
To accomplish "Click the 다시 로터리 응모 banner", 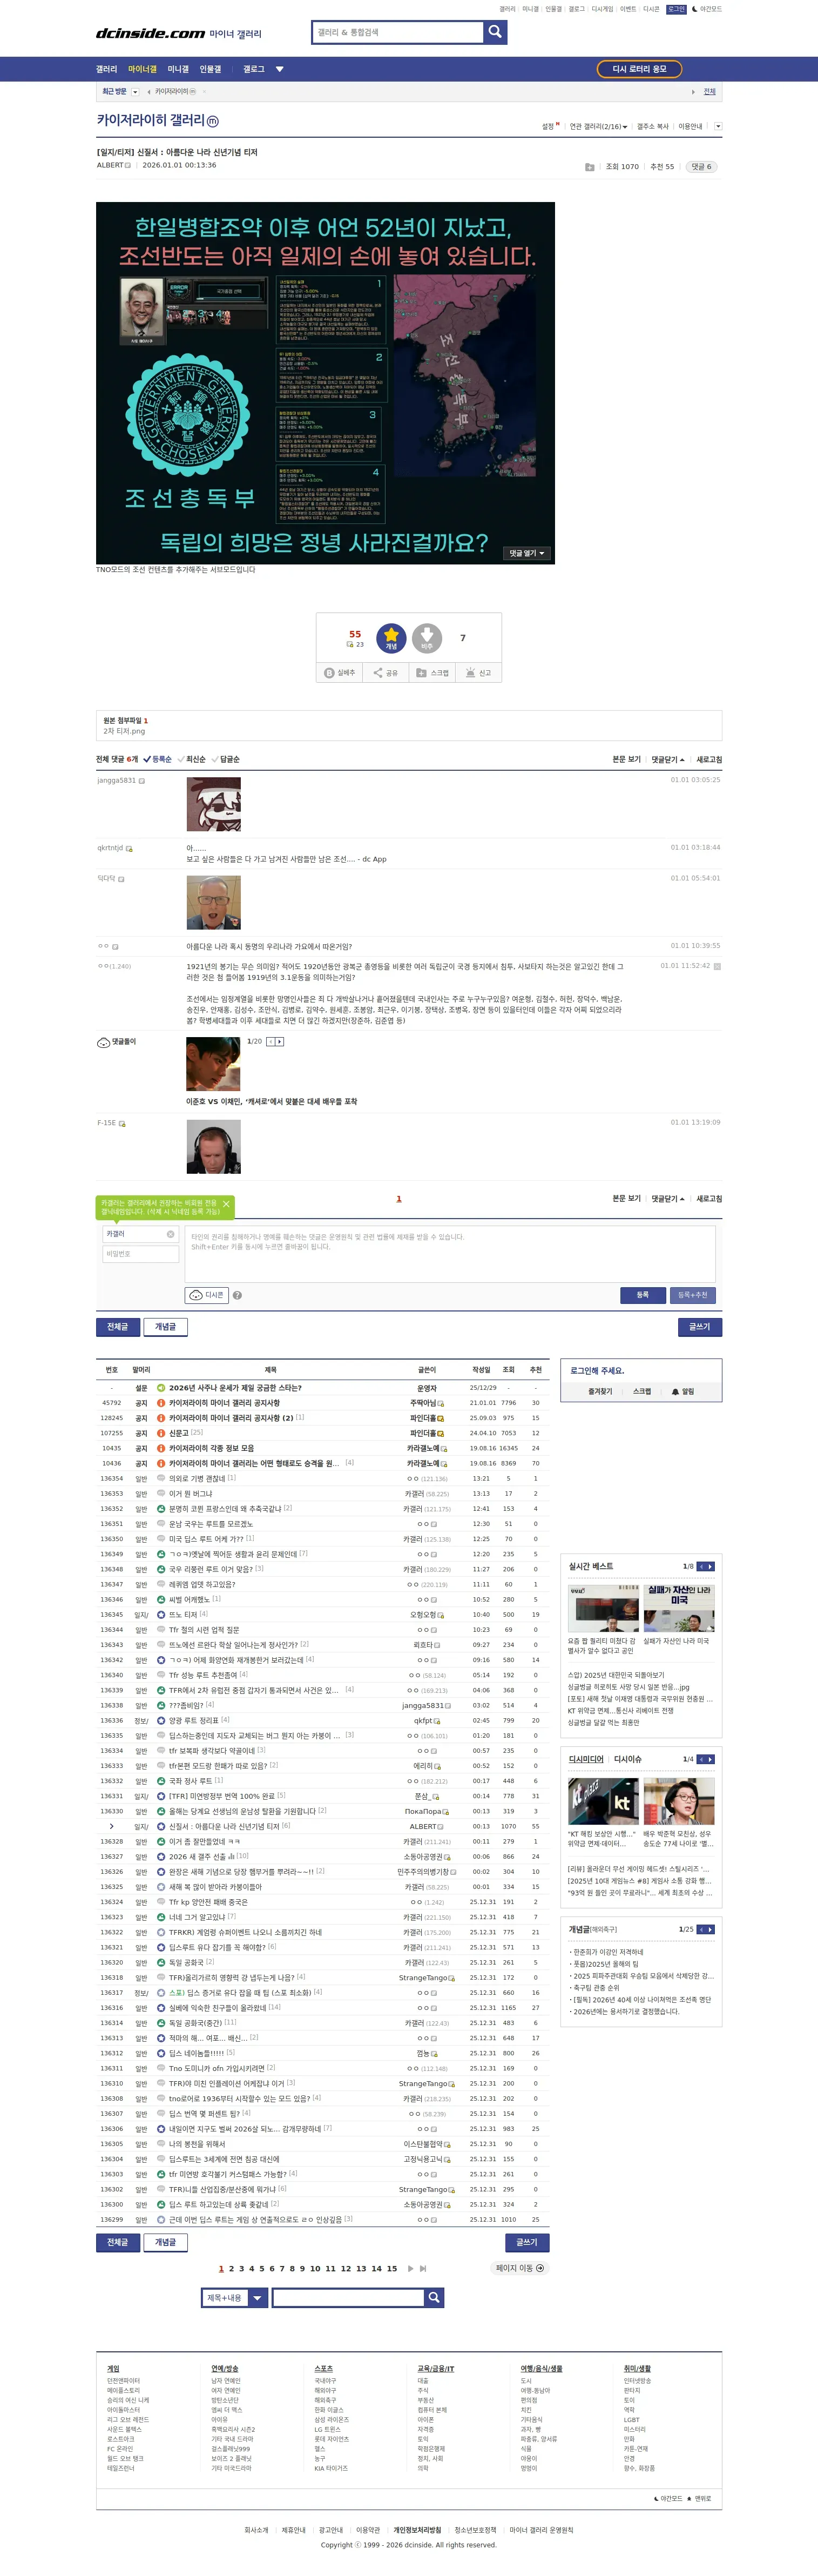I will (639, 69).
